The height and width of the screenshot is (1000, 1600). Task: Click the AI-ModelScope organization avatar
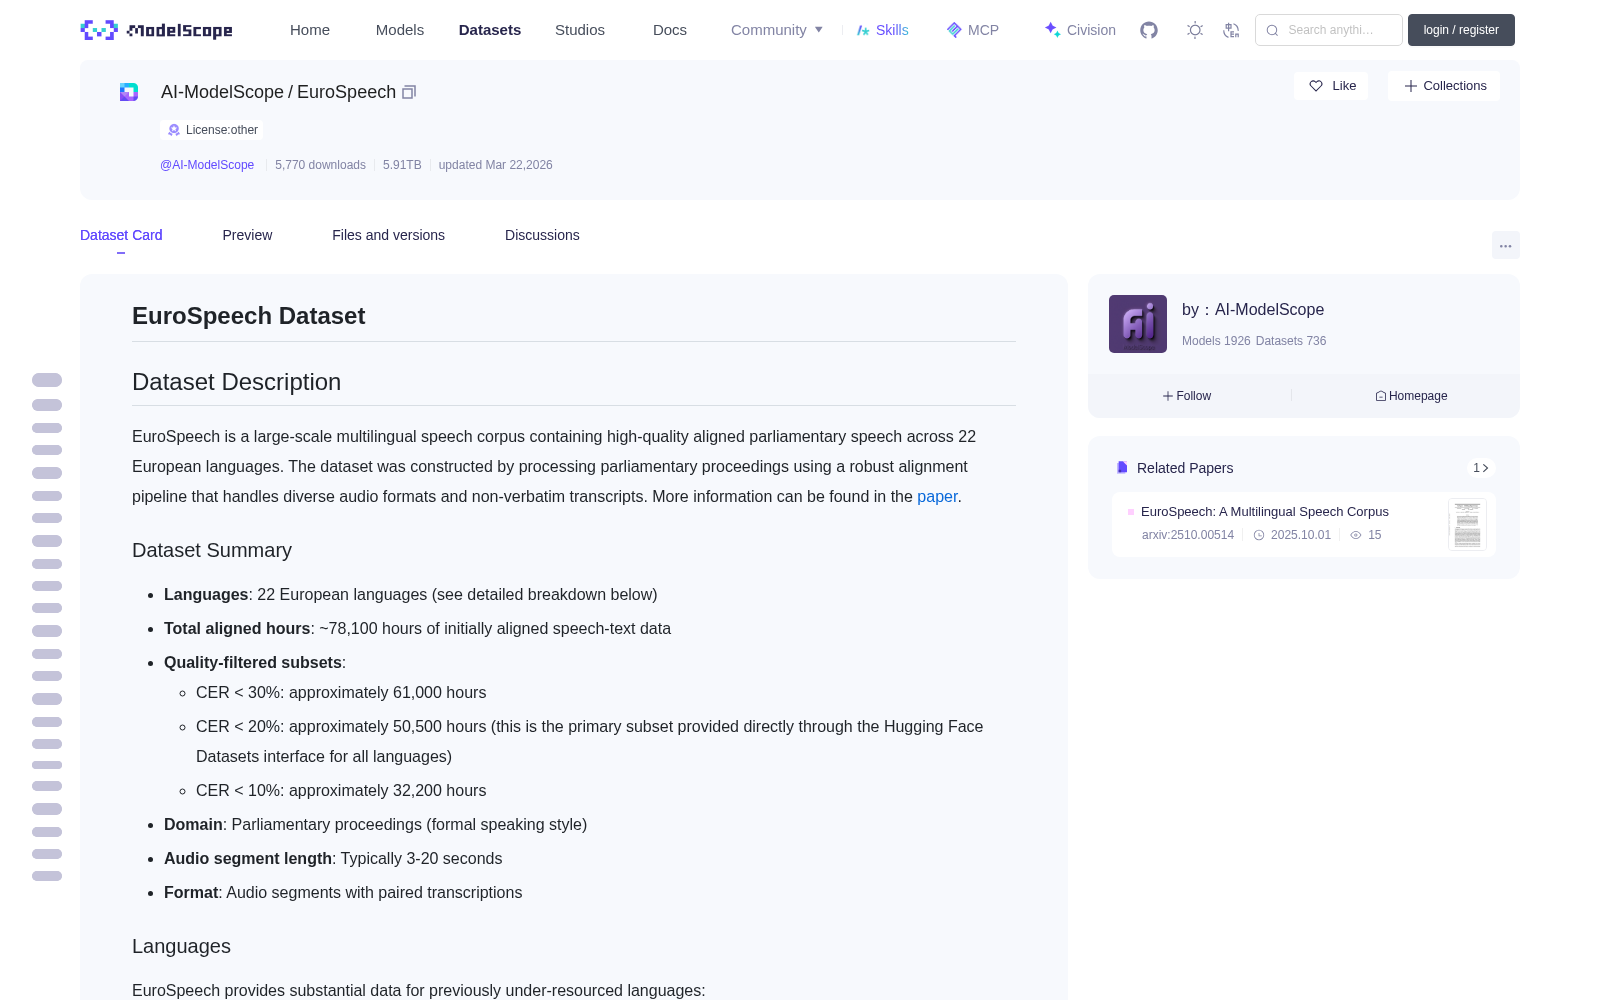click(1138, 324)
